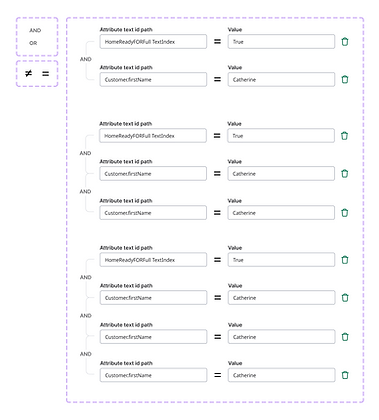Delete first group's Customer.firstName condition row
Screen dimensions: 379x420
pos(345,79)
